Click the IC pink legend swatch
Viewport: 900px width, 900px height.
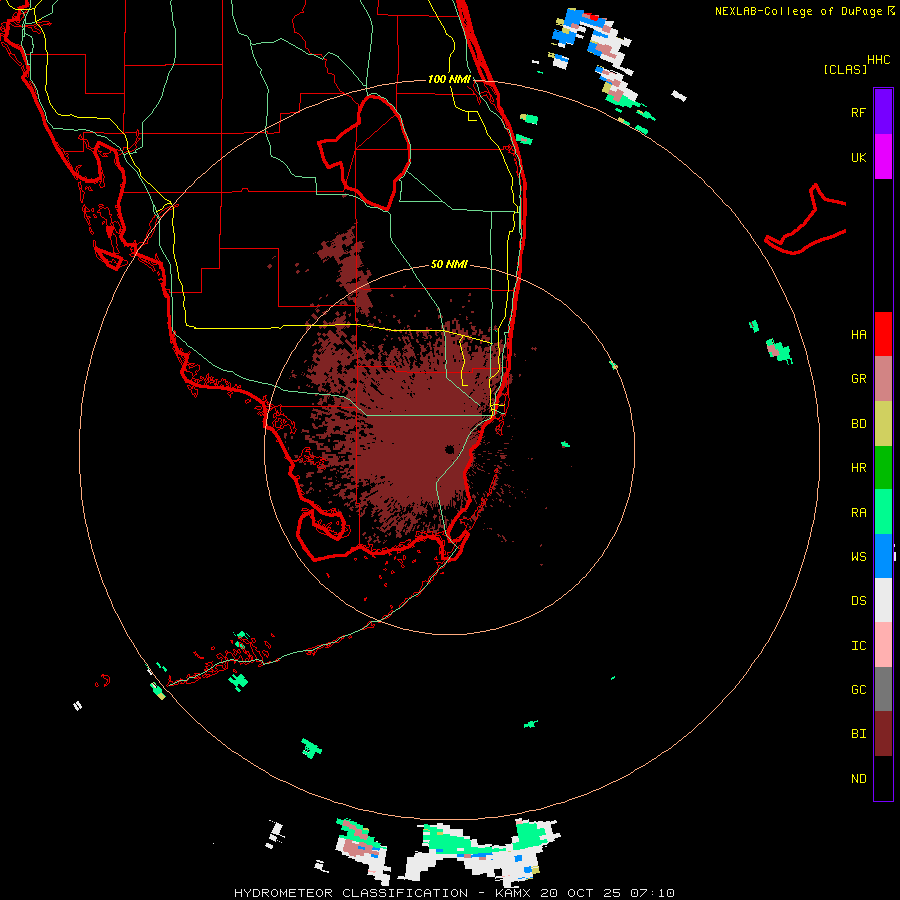(883, 645)
